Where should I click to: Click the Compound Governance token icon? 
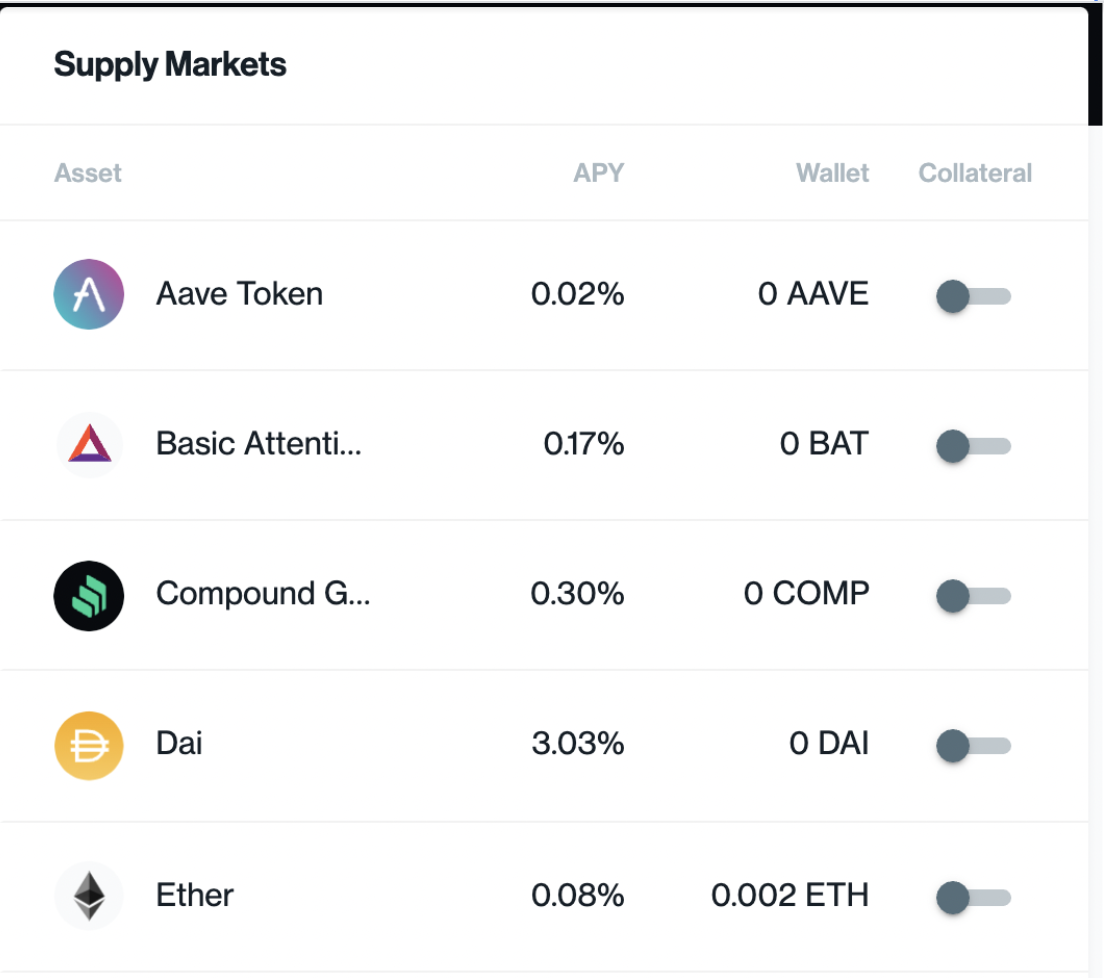(x=88, y=595)
